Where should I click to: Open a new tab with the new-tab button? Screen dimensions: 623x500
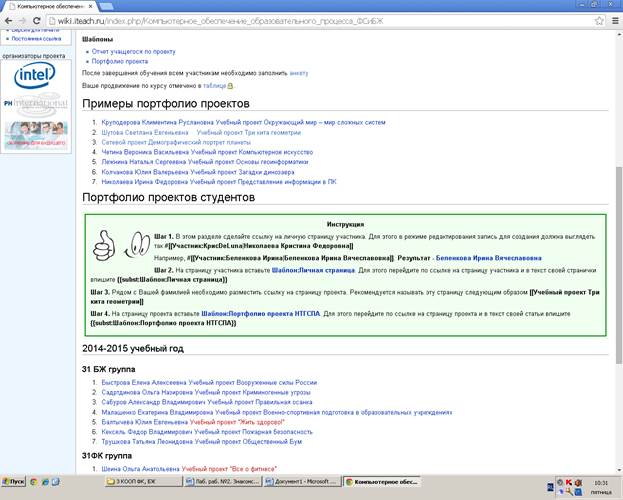pos(106,6)
